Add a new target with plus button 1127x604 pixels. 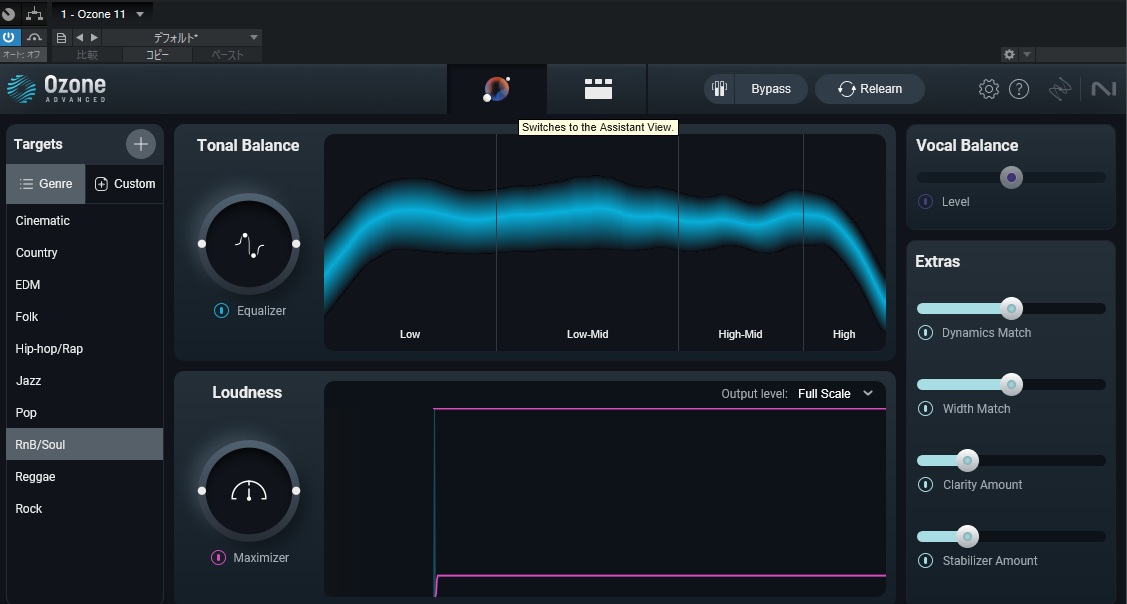point(141,144)
